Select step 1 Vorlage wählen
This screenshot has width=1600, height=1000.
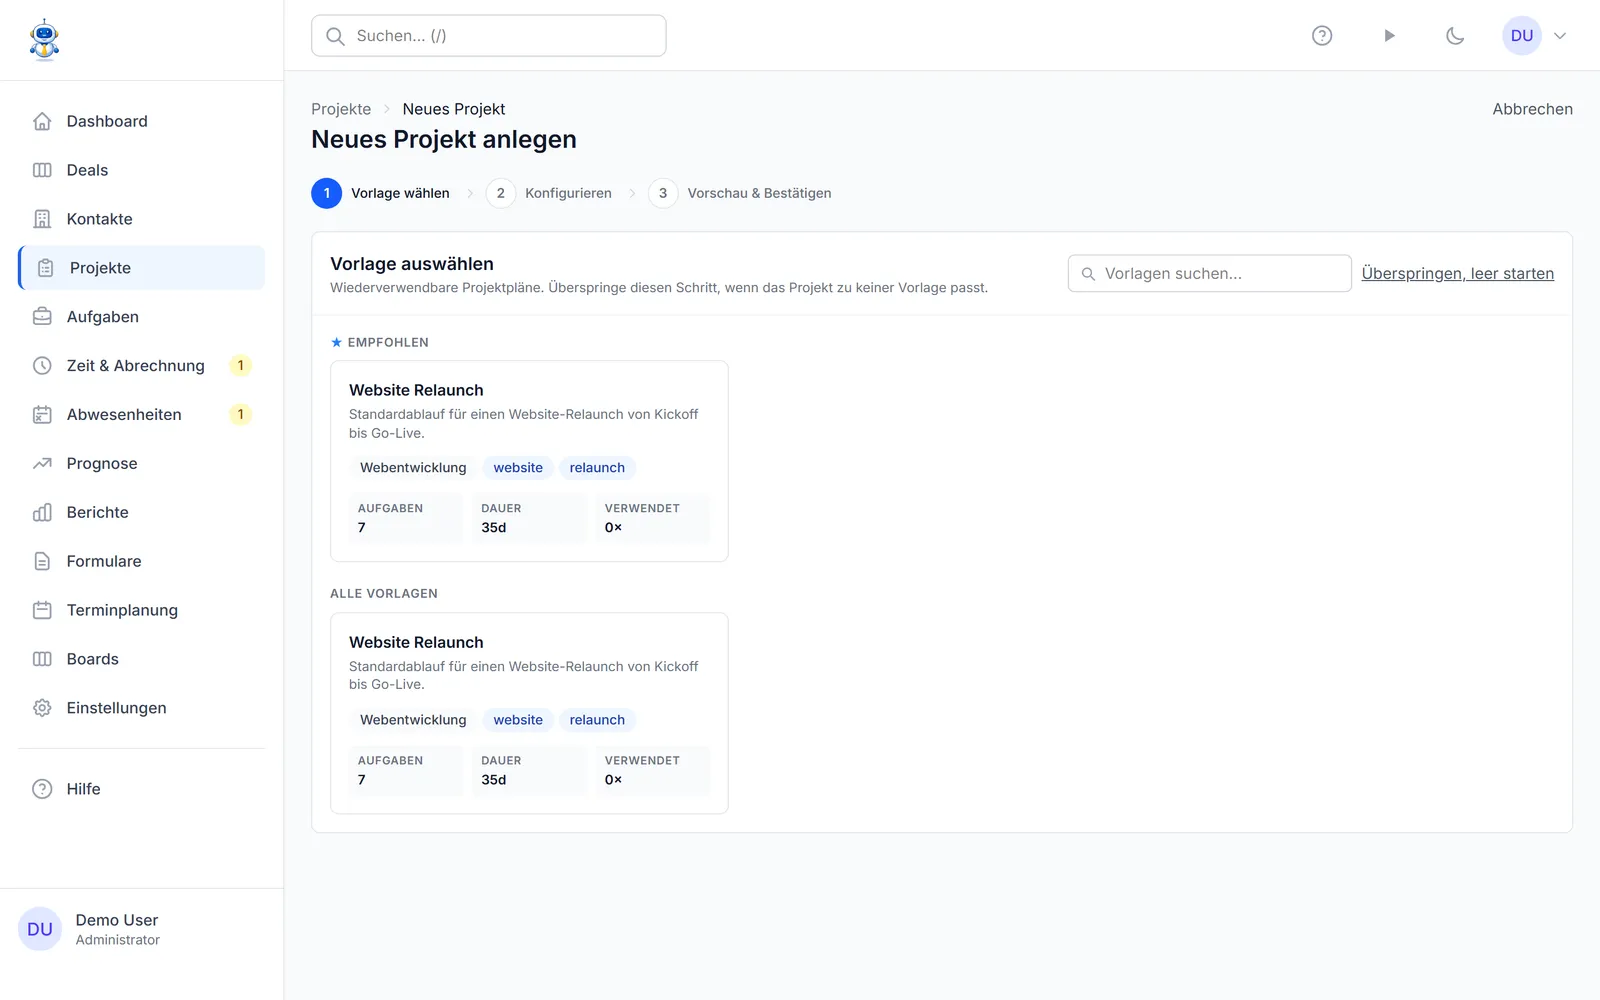[381, 193]
